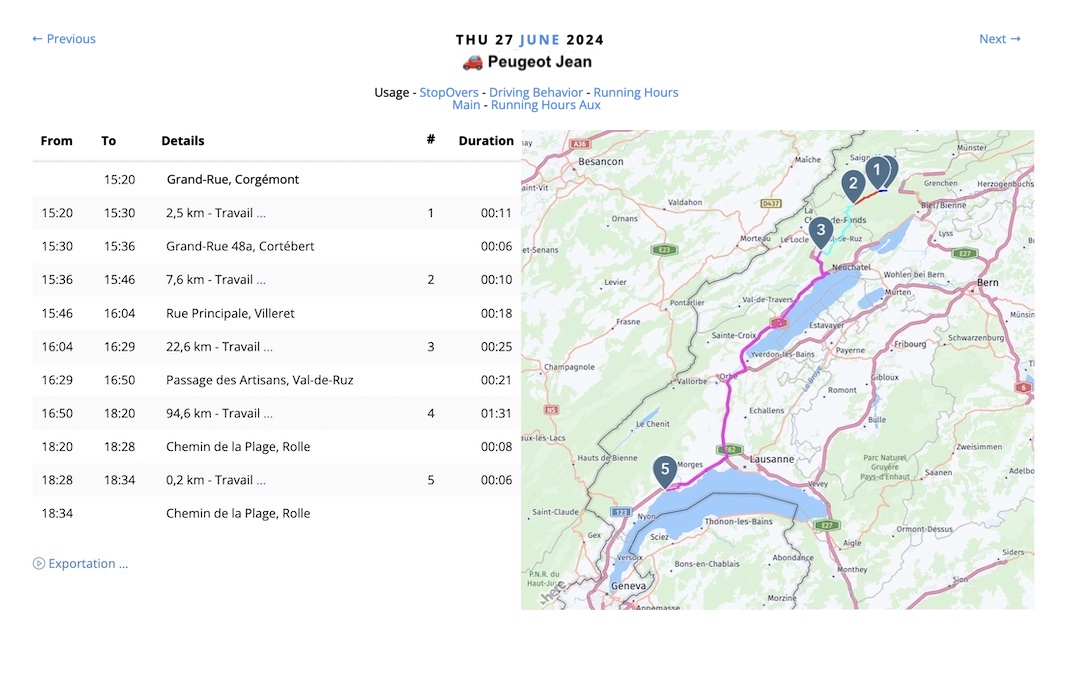Expand details of the 7,6 km Travail trip

(261, 280)
